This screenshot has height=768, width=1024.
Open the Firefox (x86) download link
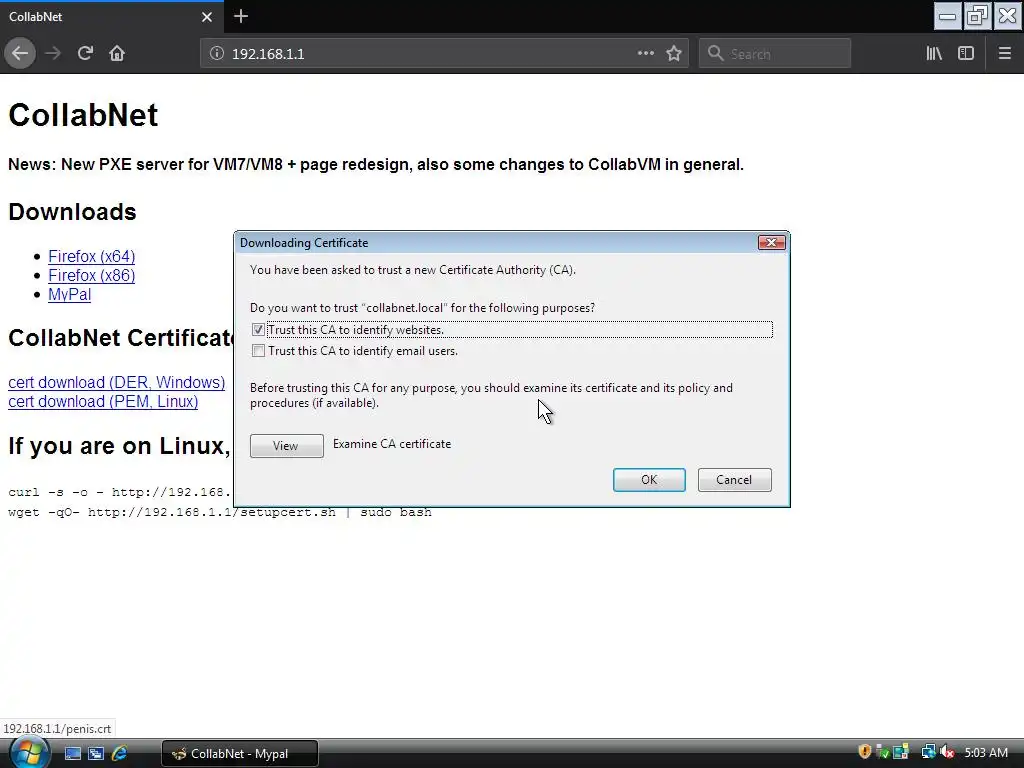click(91, 276)
